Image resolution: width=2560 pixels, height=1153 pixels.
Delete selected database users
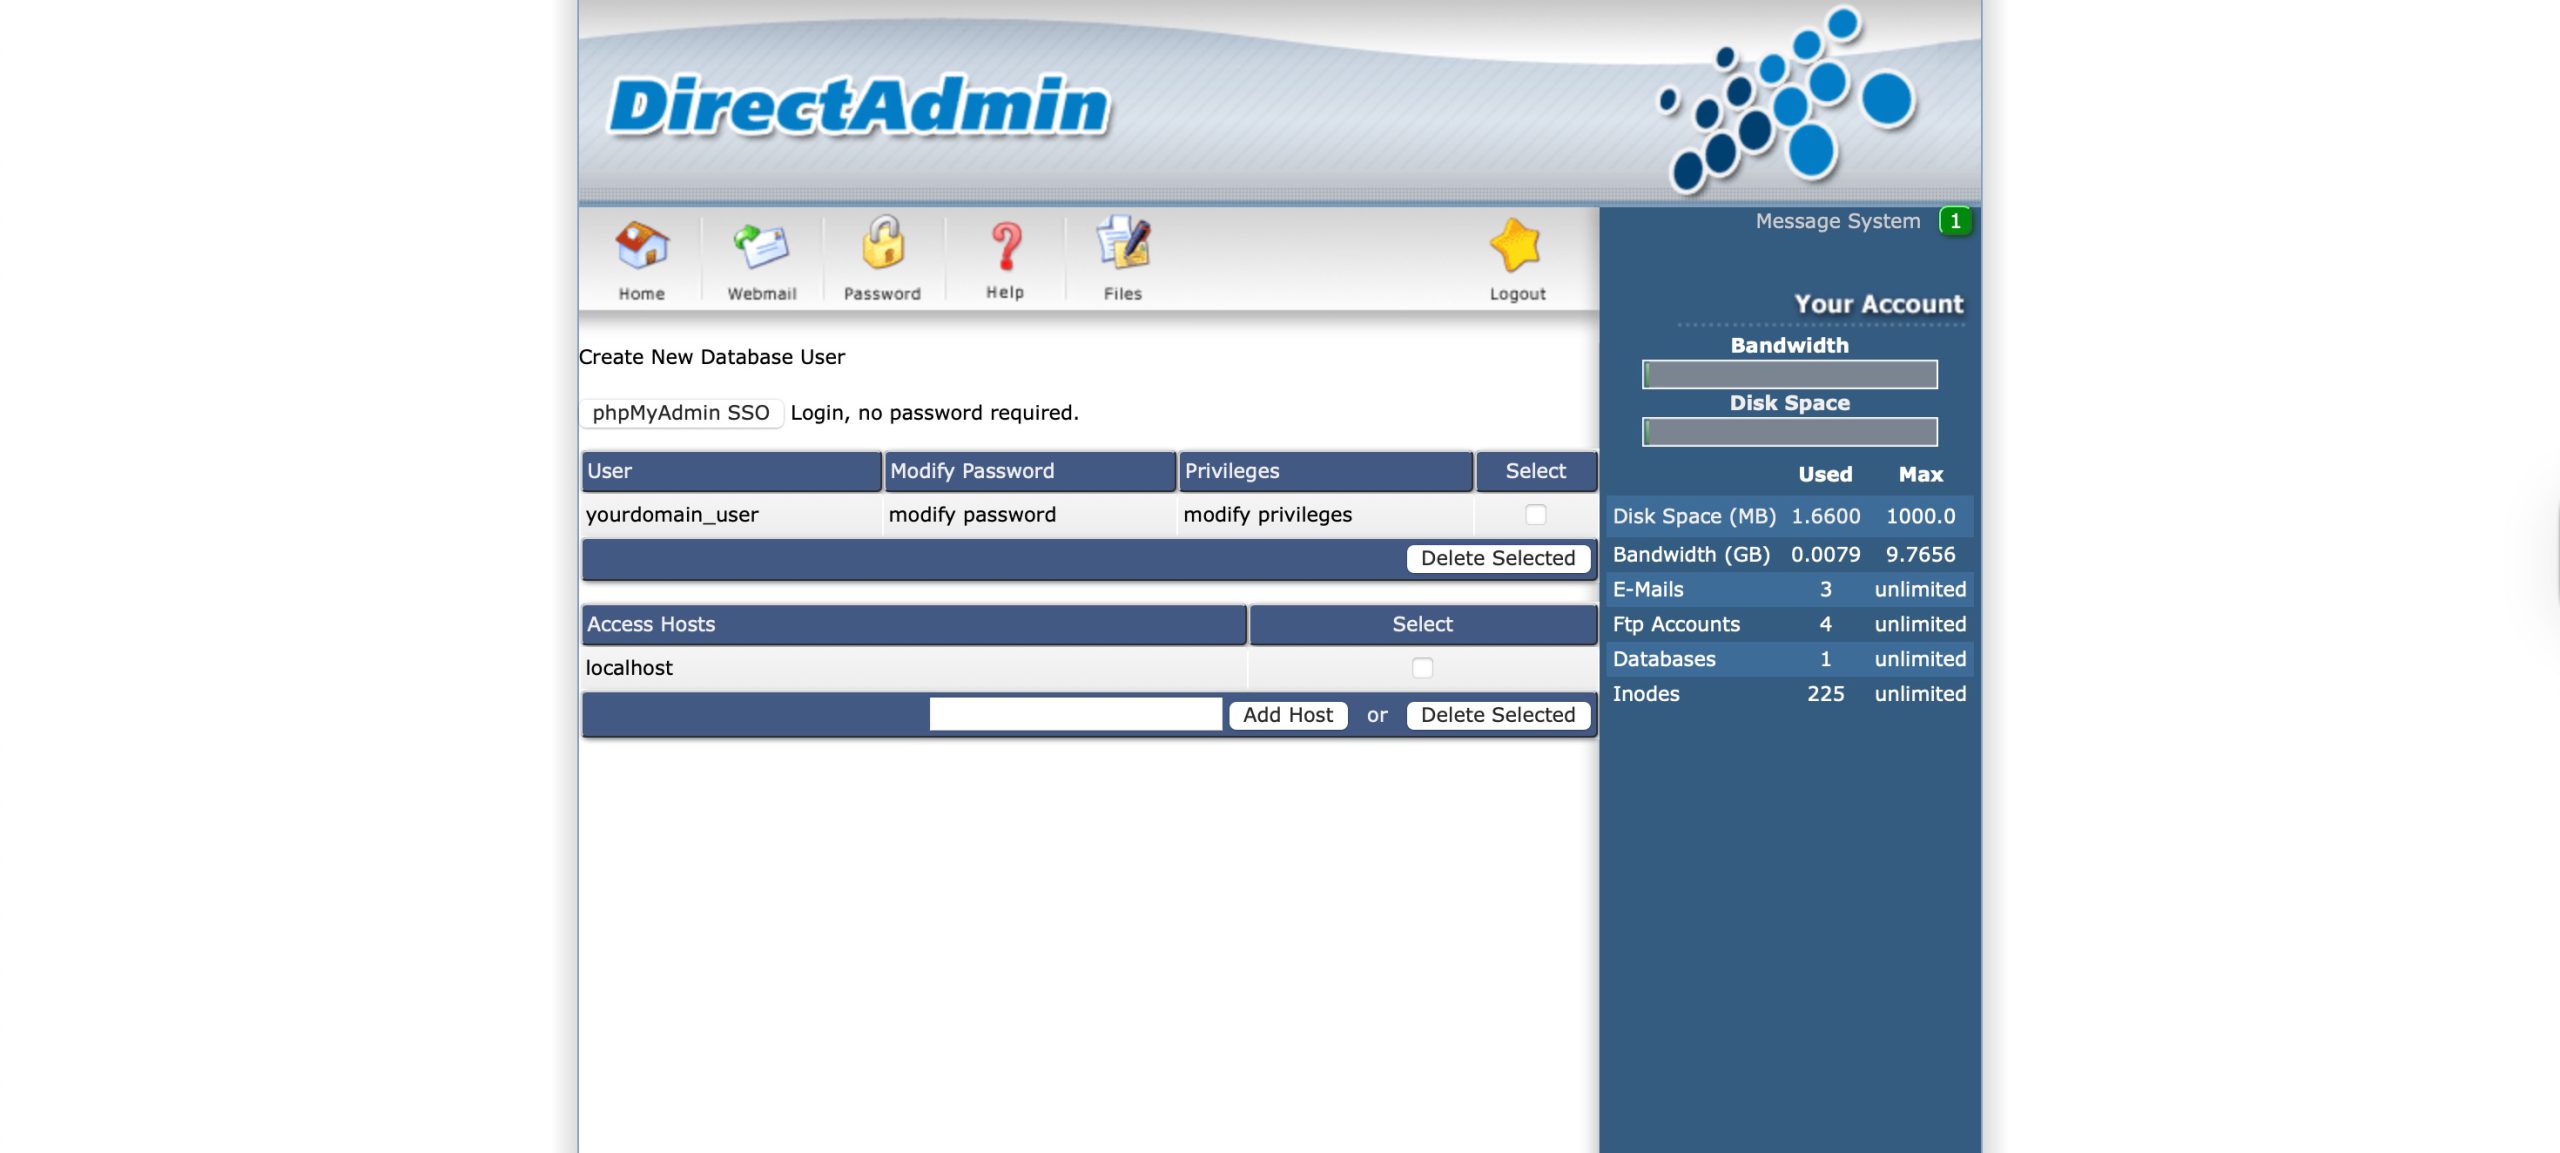click(x=1497, y=558)
